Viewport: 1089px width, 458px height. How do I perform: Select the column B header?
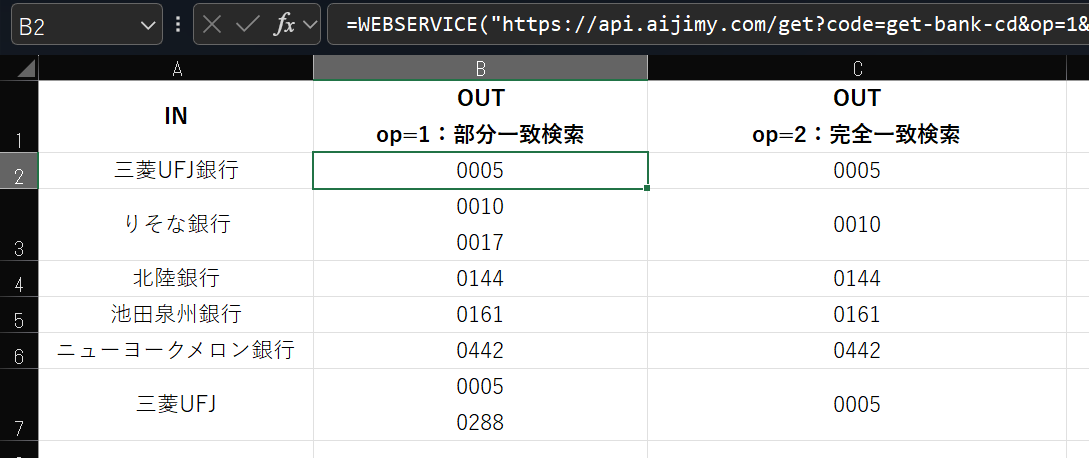click(480, 68)
